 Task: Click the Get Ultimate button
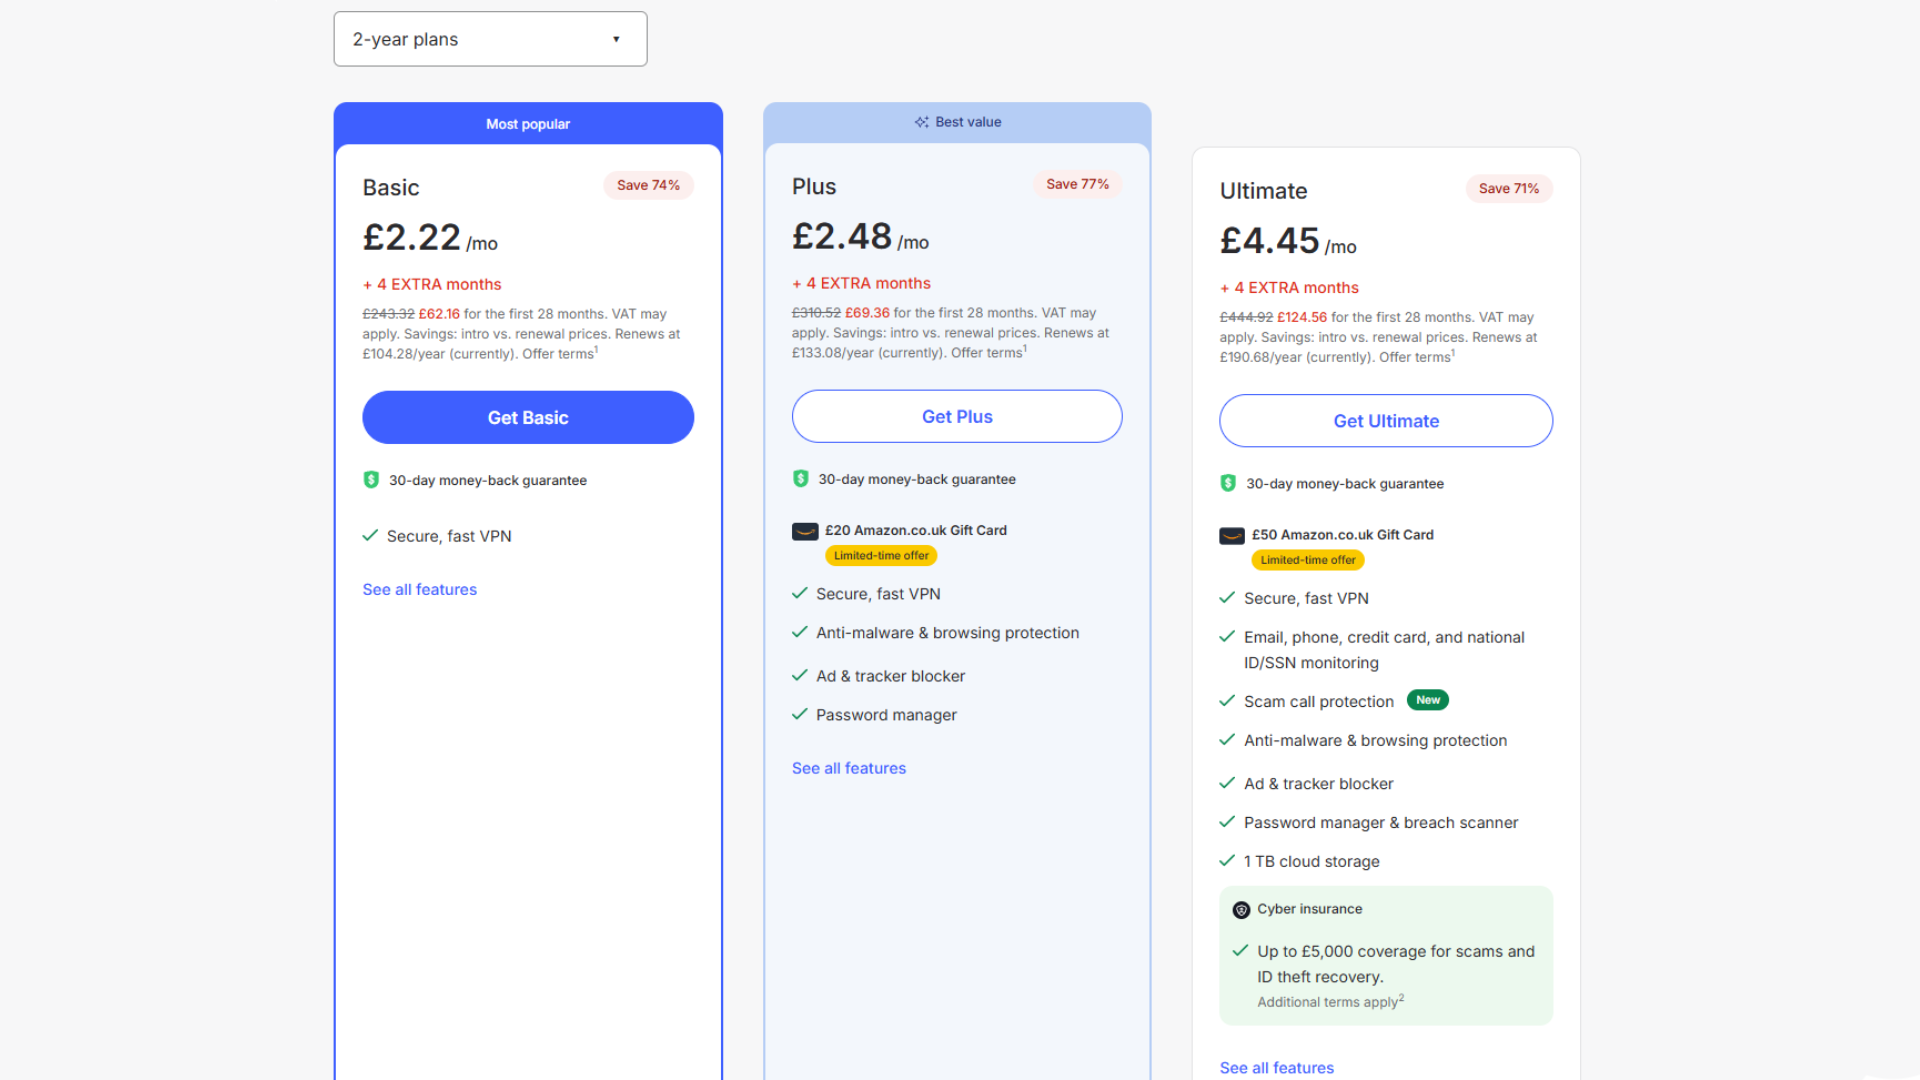click(x=1385, y=420)
